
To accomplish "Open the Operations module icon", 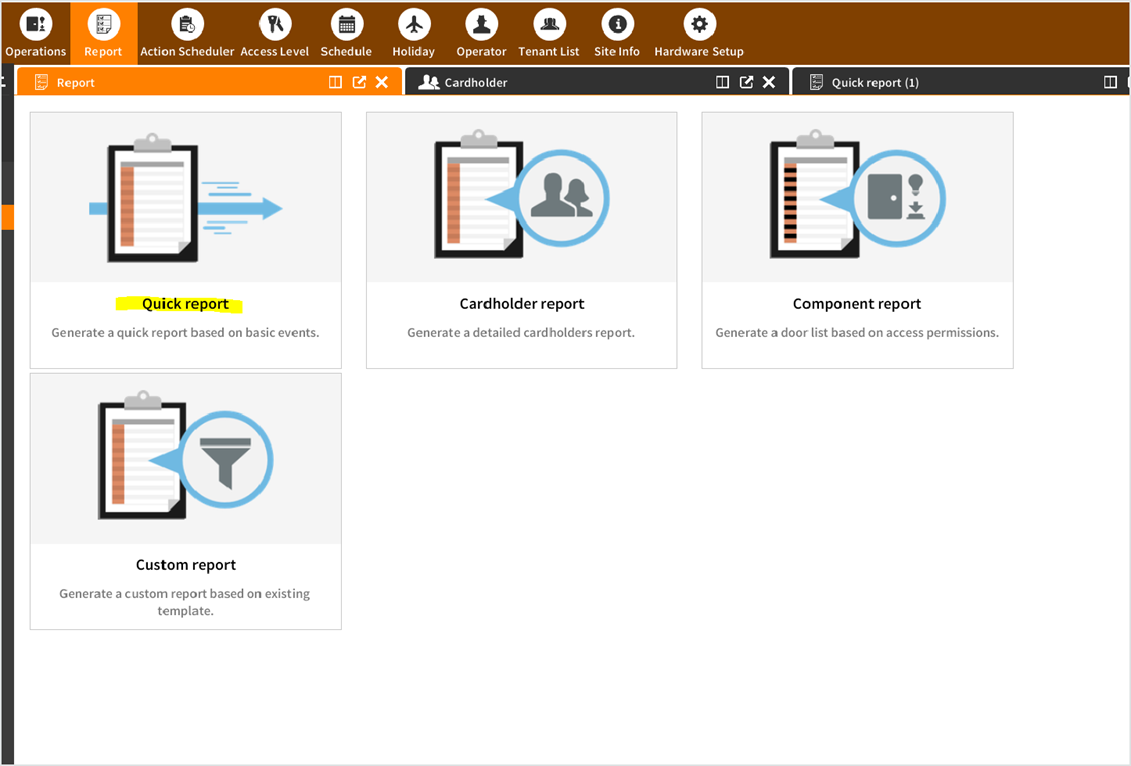I will 36,24.
